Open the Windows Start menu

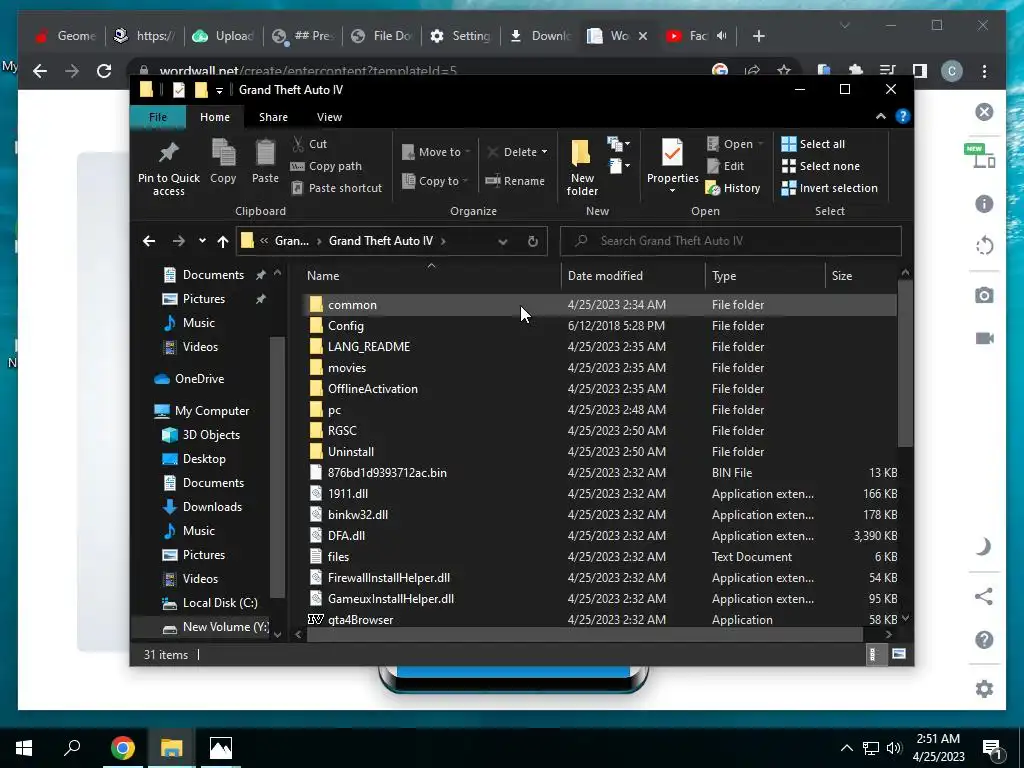click(24, 748)
